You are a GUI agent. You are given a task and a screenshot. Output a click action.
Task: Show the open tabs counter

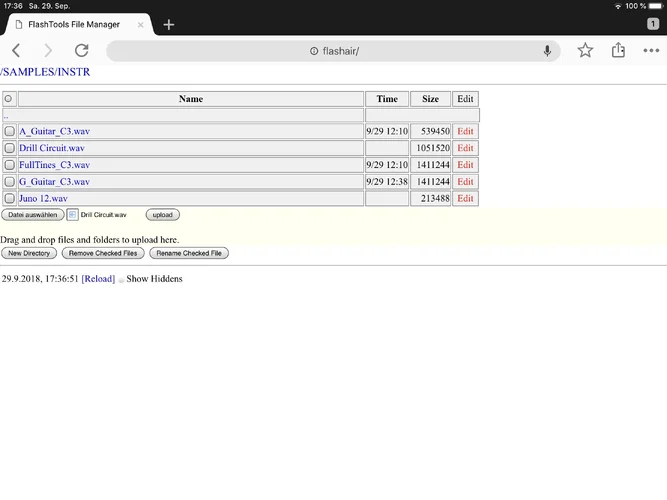pos(653,24)
